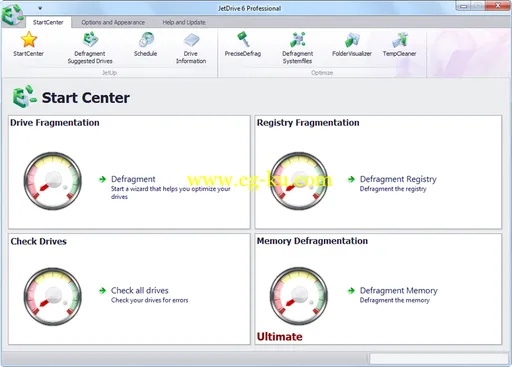Click the status bar progress field

point(439,359)
